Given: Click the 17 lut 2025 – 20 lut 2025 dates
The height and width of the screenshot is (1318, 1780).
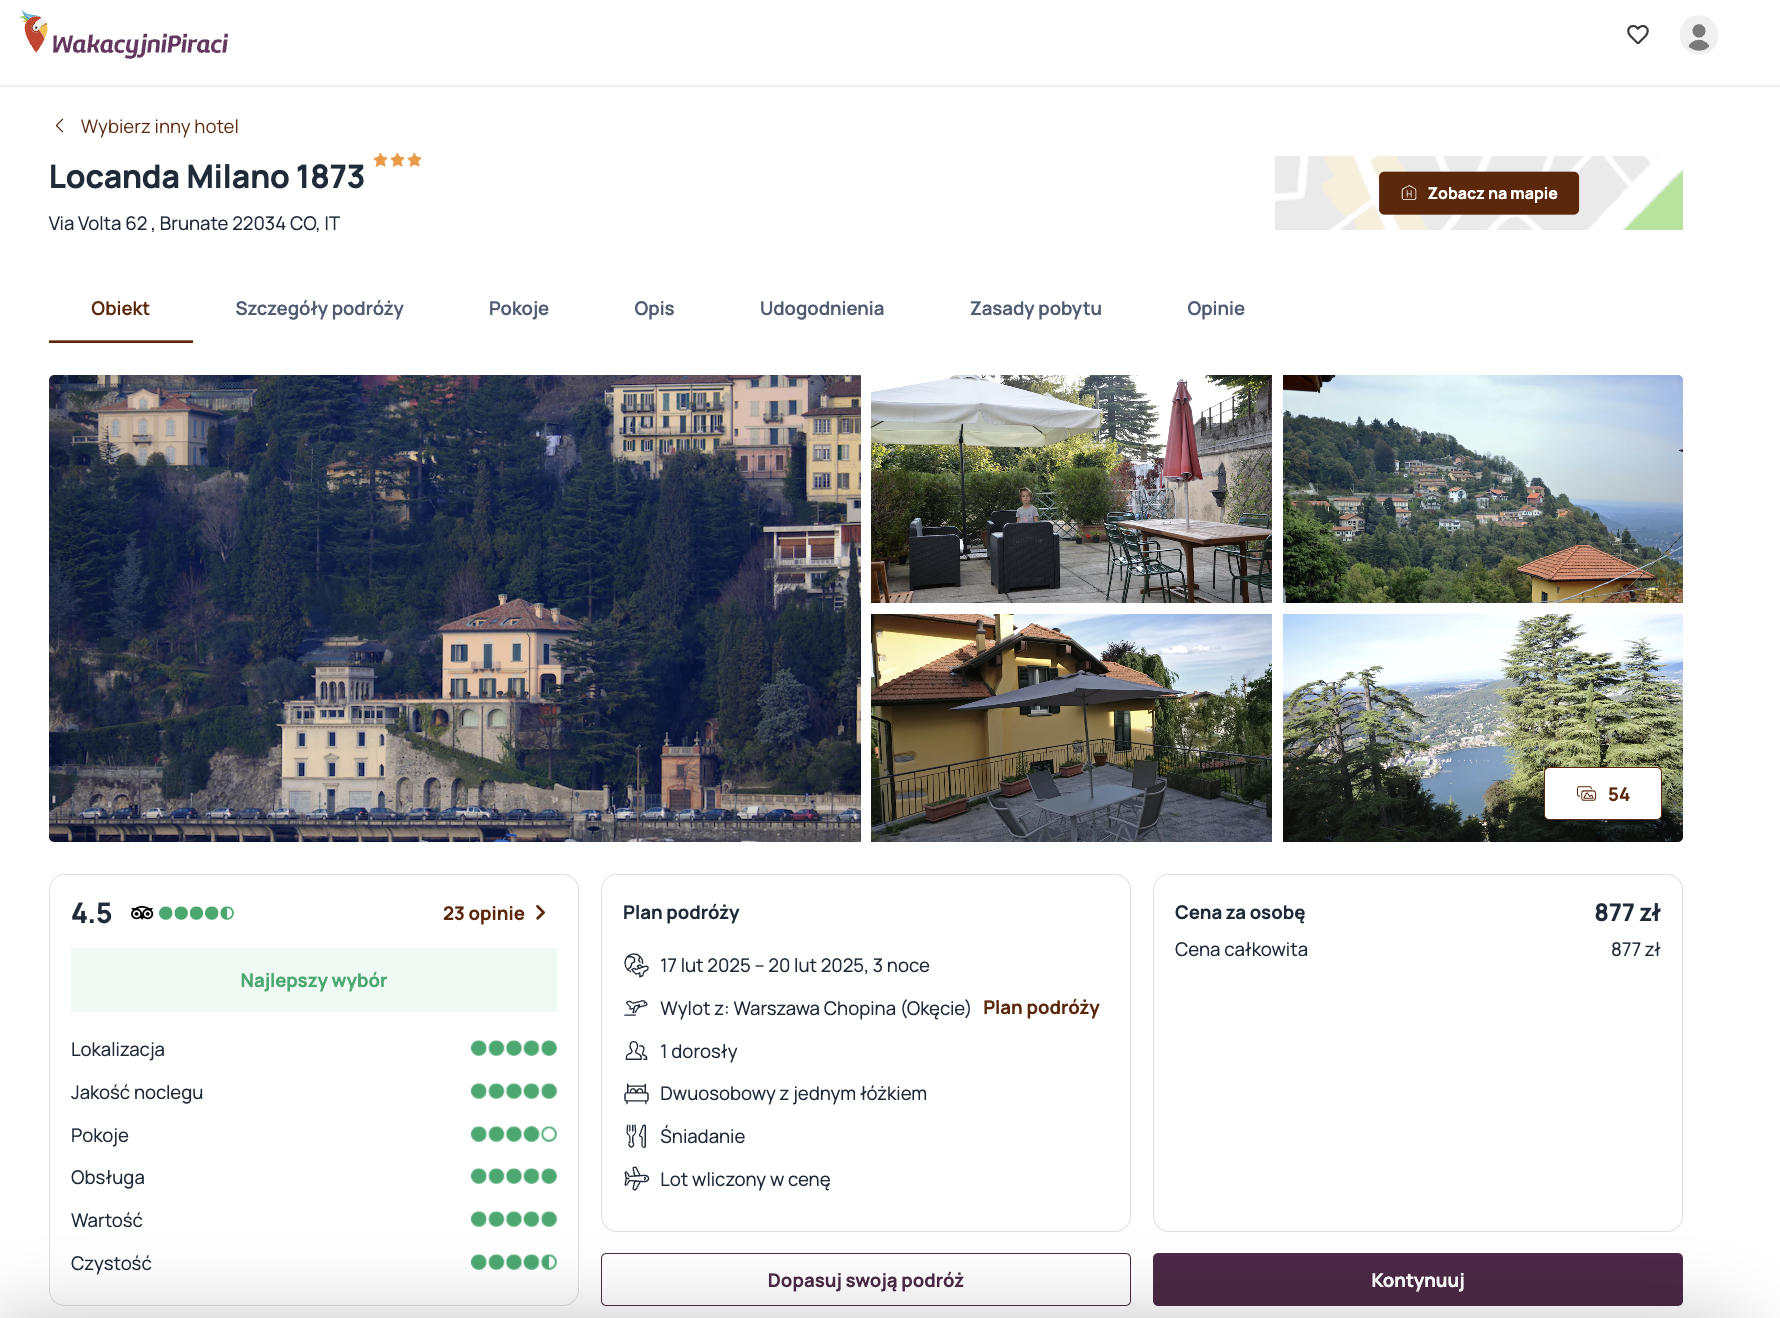Looking at the screenshot, I should click(x=795, y=965).
